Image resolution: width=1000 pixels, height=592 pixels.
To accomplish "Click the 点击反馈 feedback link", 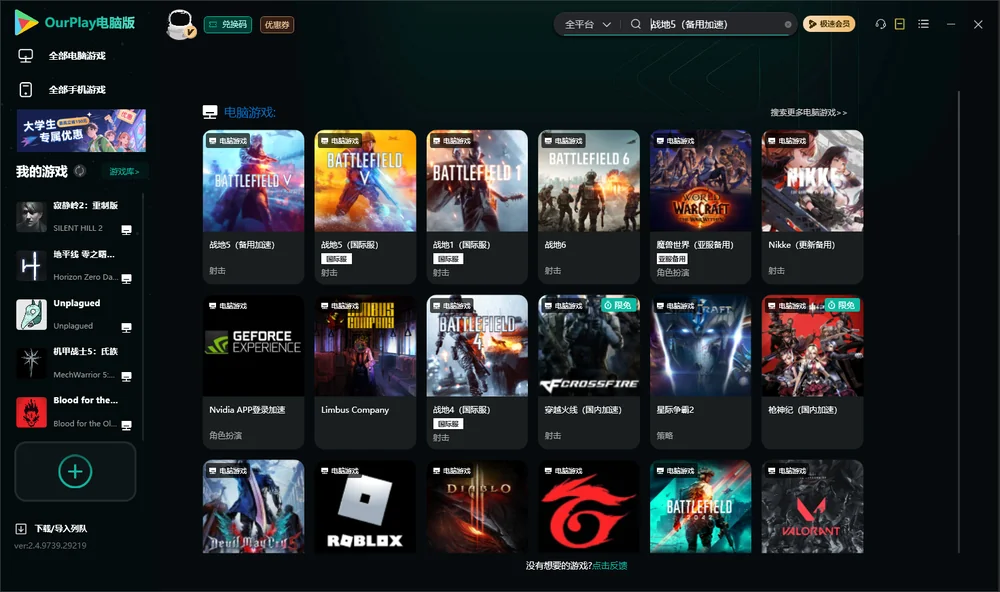I will tap(610, 565).
